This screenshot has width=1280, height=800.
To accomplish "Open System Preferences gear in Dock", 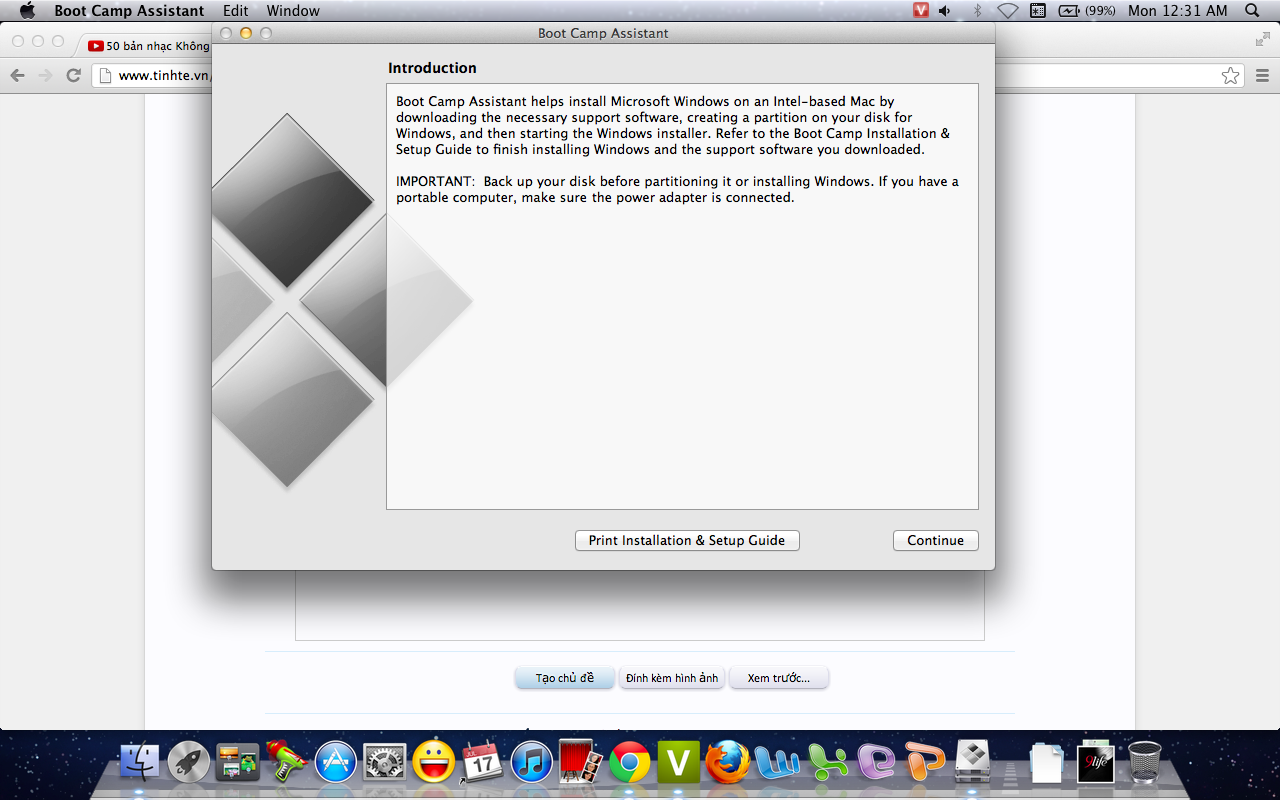I will coord(385,763).
